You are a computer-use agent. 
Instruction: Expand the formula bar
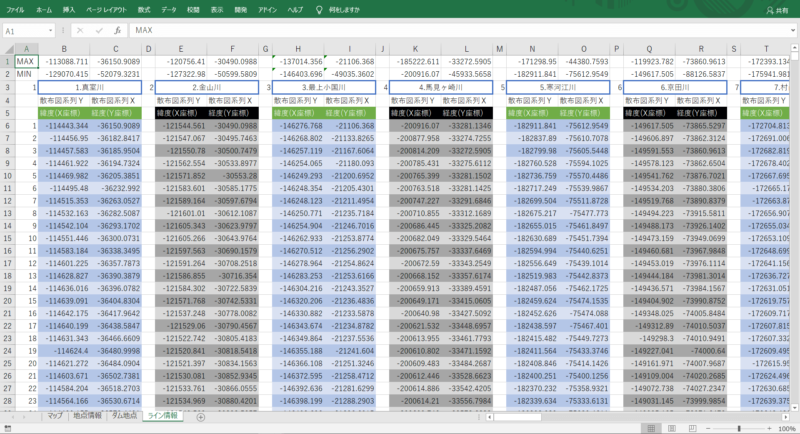click(791, 31)
